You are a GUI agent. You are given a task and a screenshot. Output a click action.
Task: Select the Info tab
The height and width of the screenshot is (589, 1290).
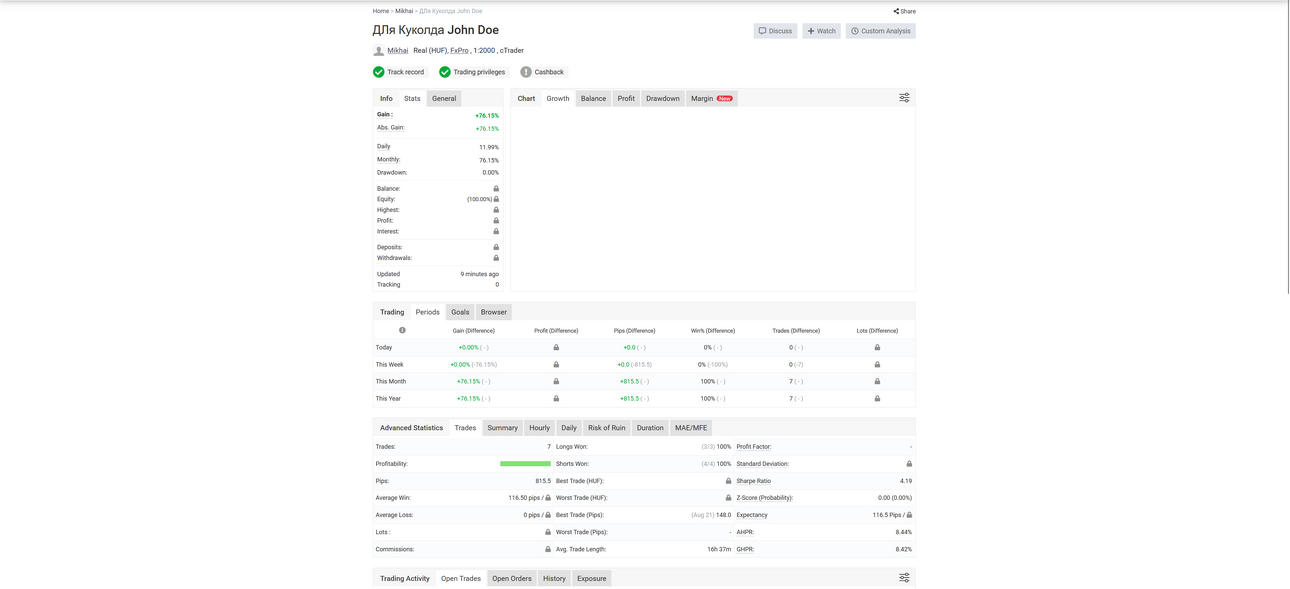tap(386, 99)
